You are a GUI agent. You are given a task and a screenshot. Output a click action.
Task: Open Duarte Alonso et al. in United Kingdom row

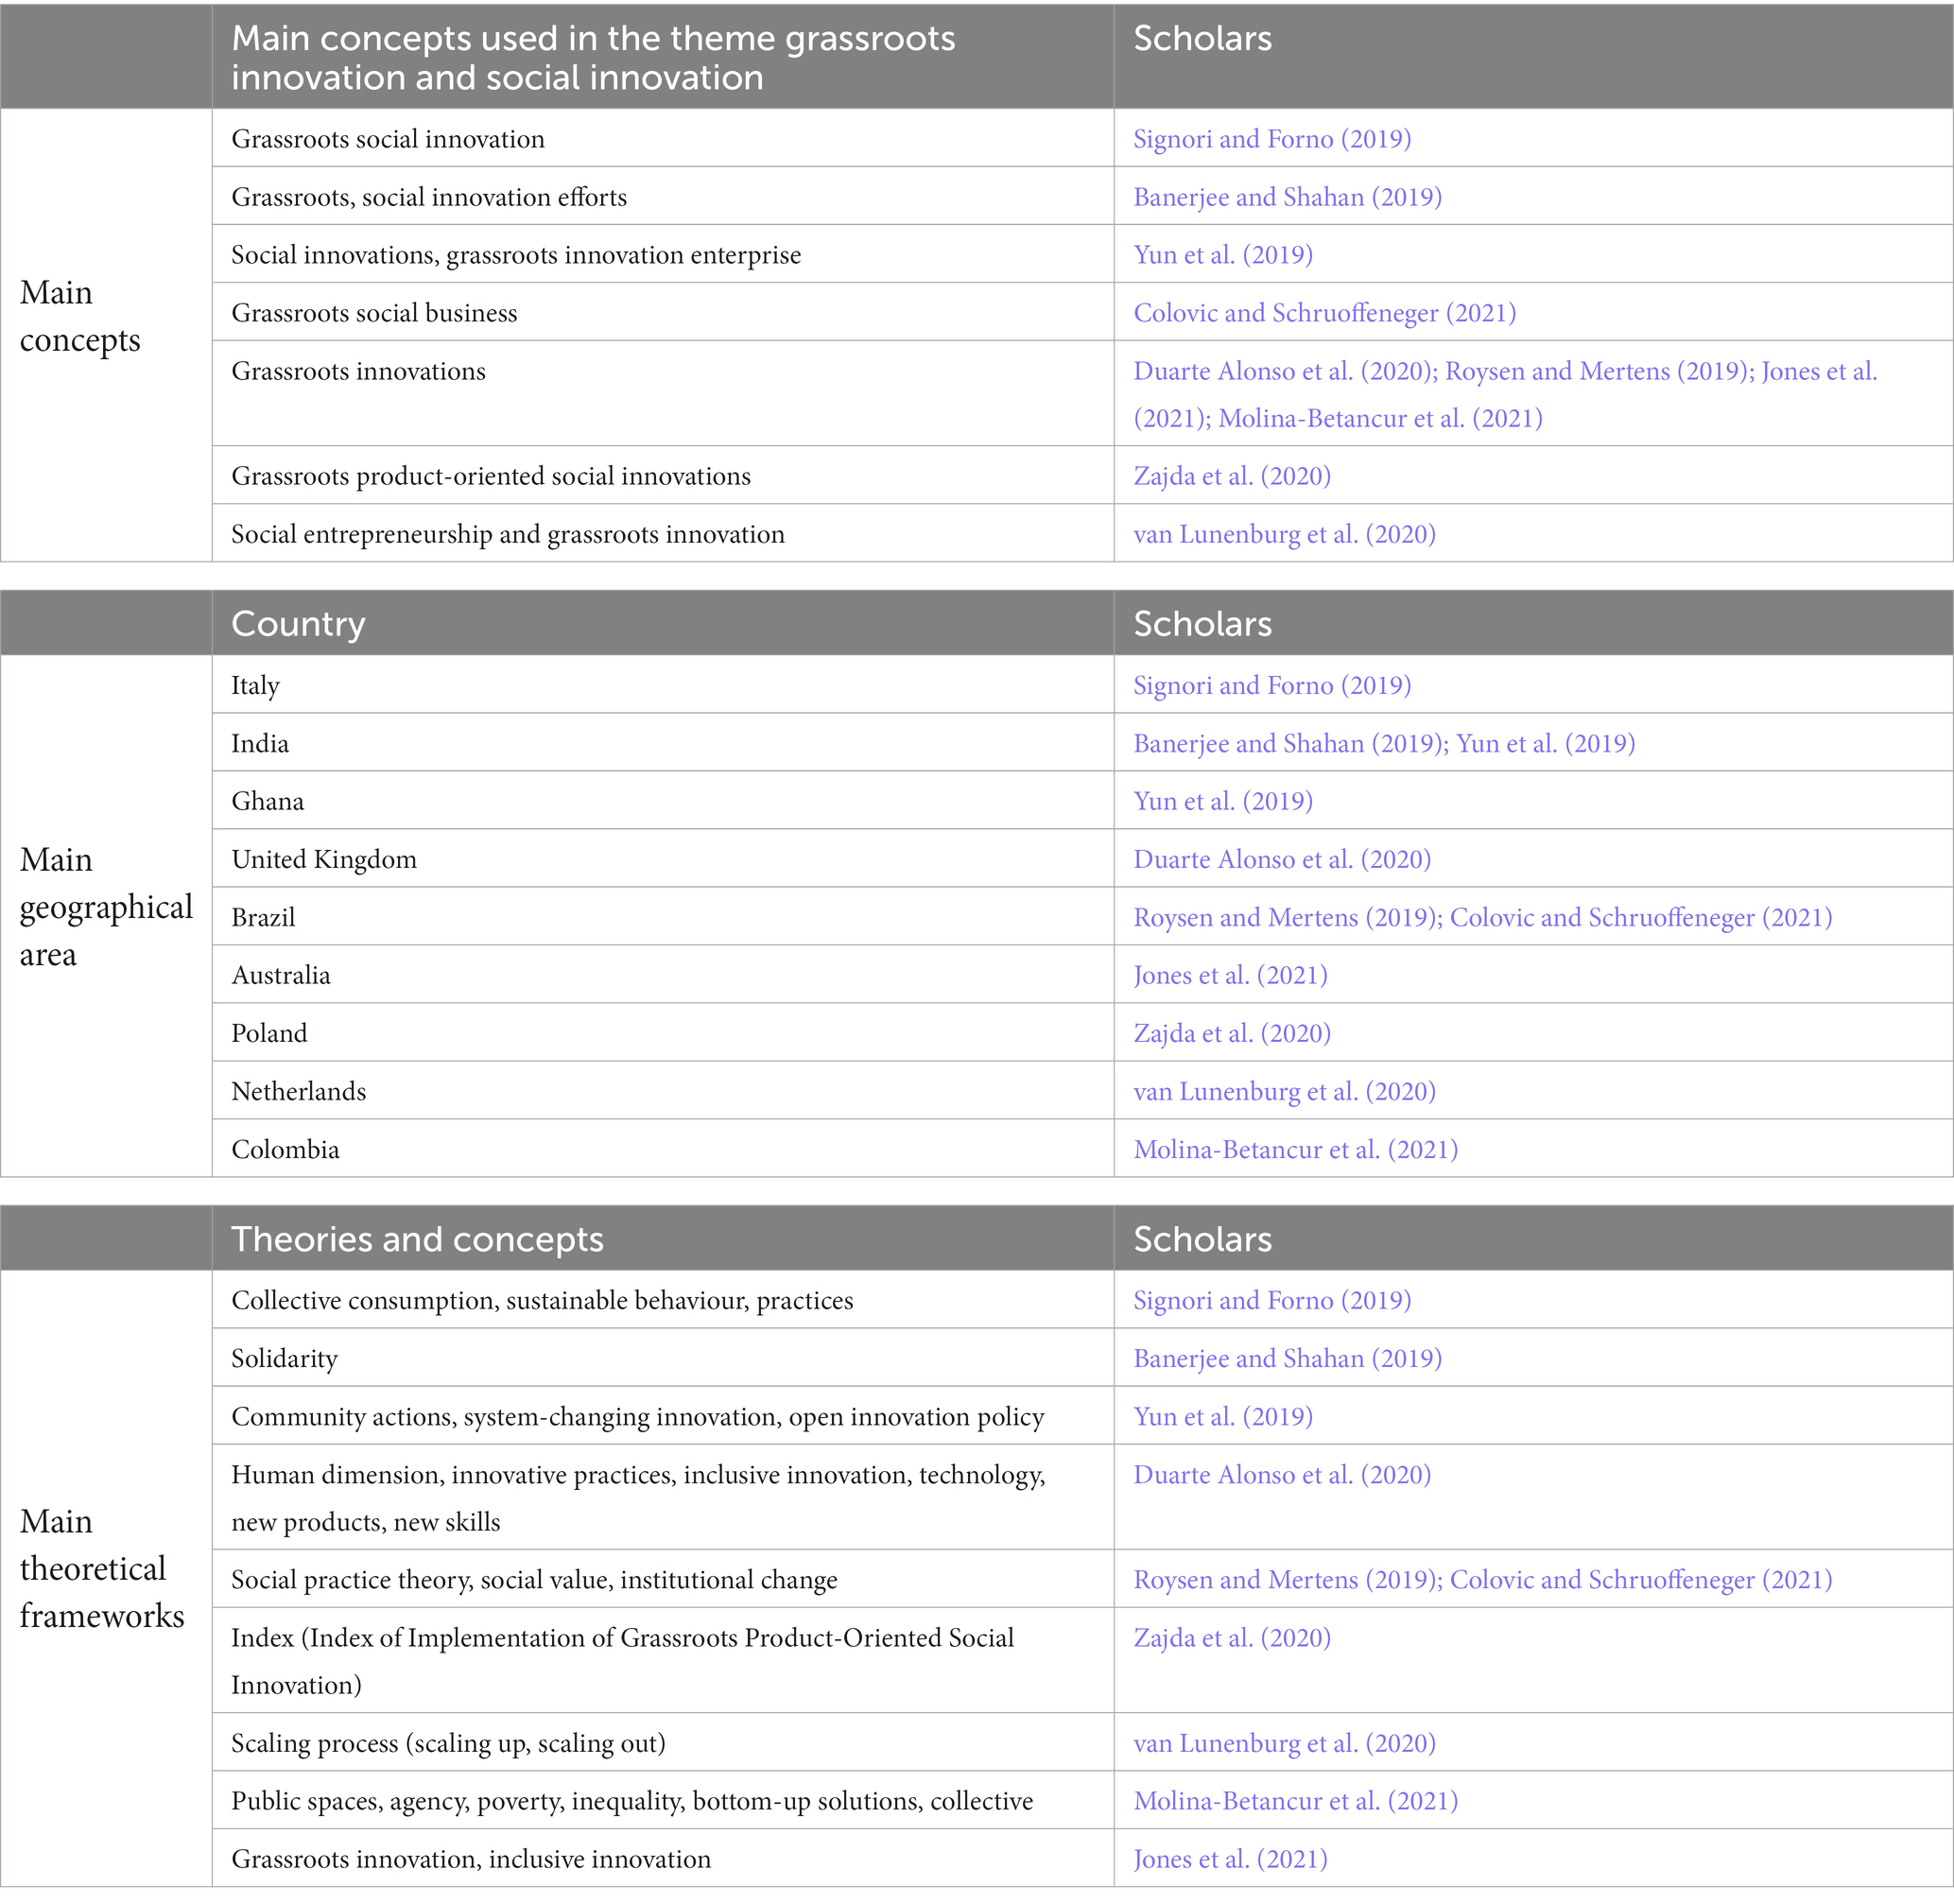(x=1282, y=859)
